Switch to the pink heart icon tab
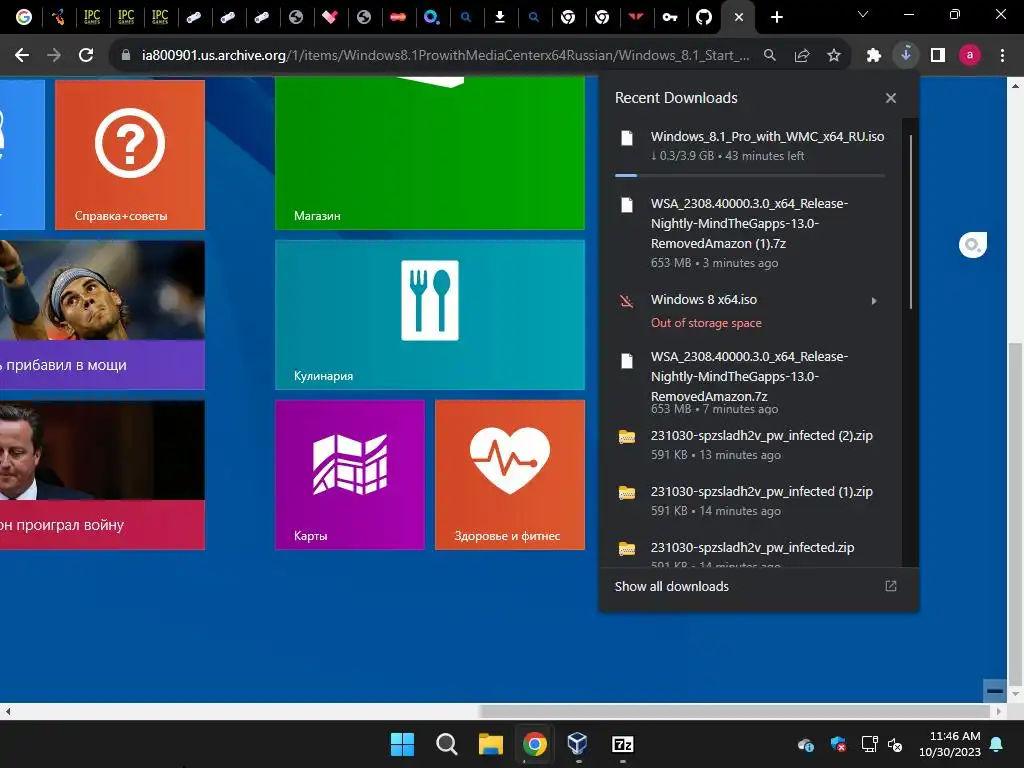Image resolution: width=1024 pixels, height=768 pixels. (329, 17)
